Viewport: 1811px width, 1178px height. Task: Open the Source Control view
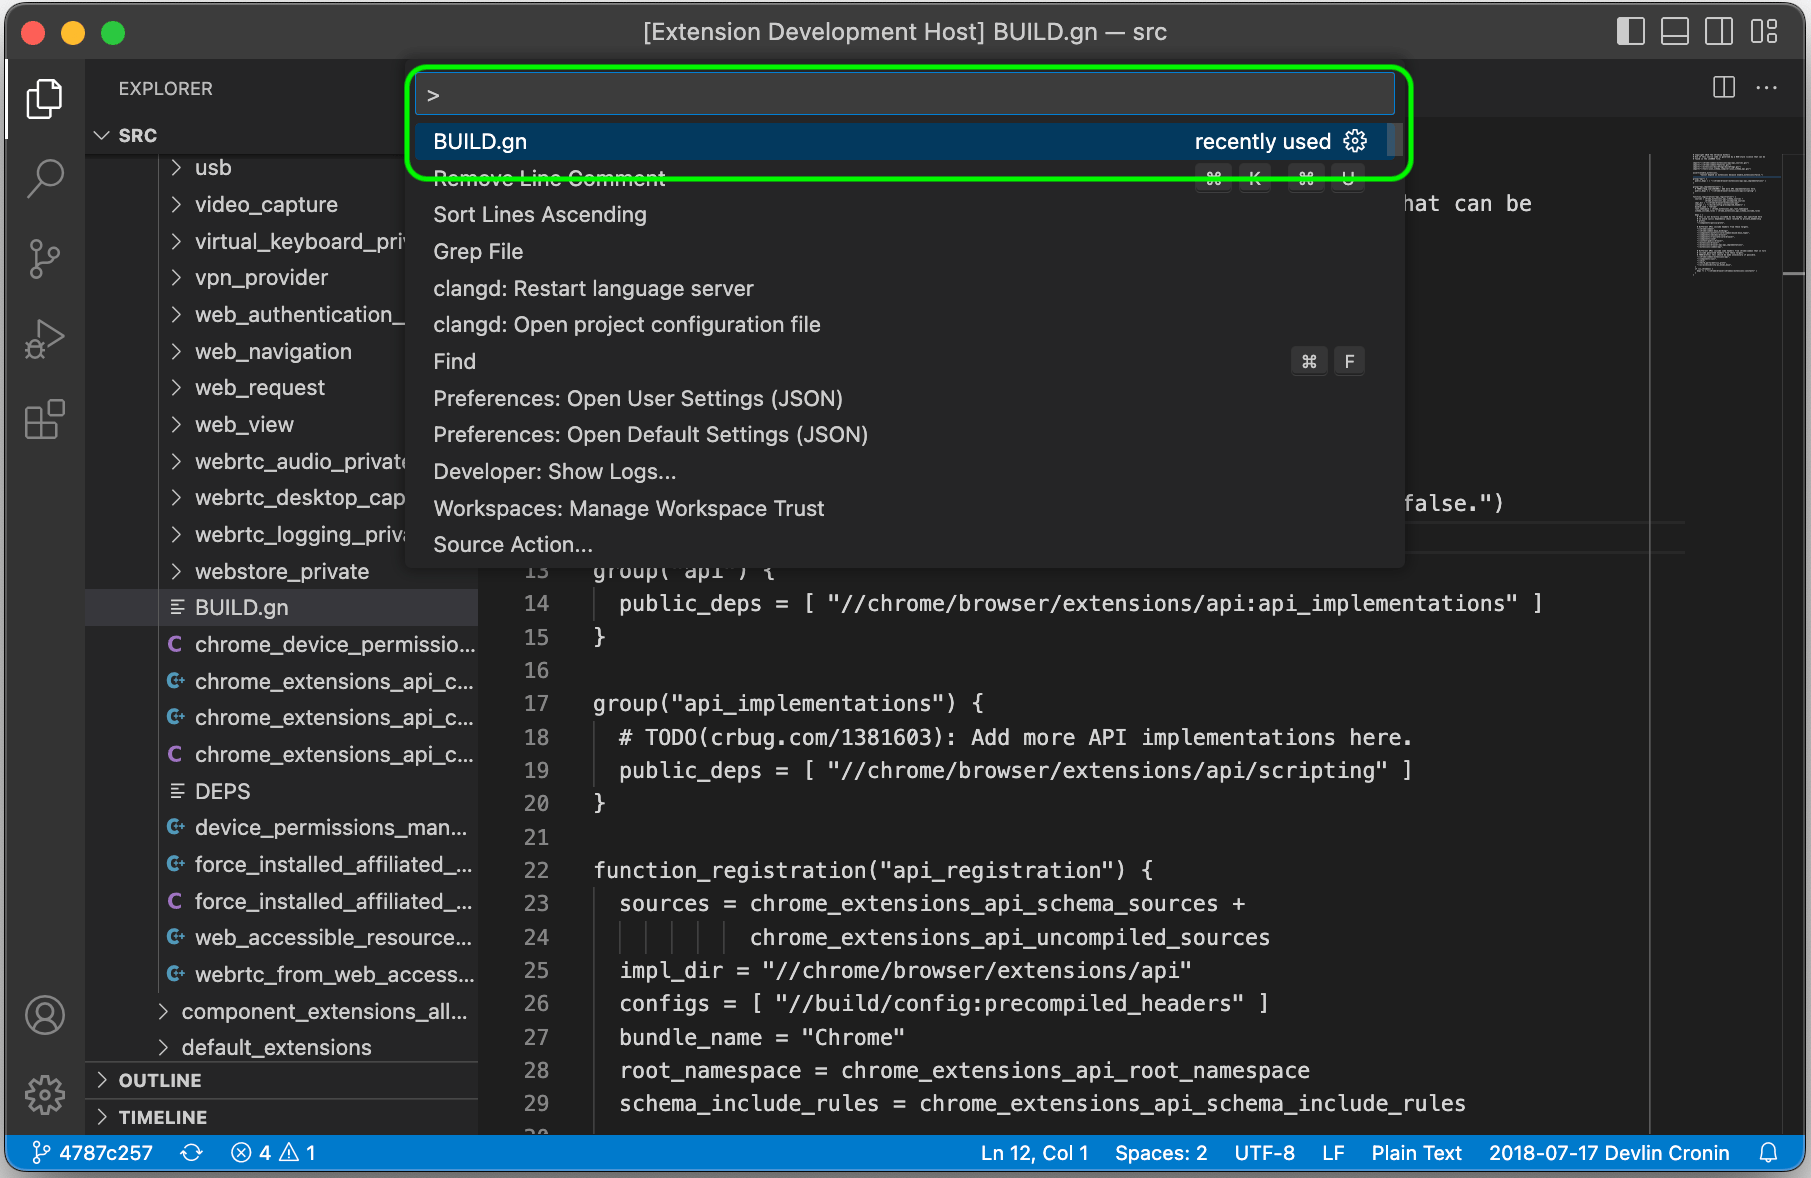pyautogui.click(x=45, y=259)
